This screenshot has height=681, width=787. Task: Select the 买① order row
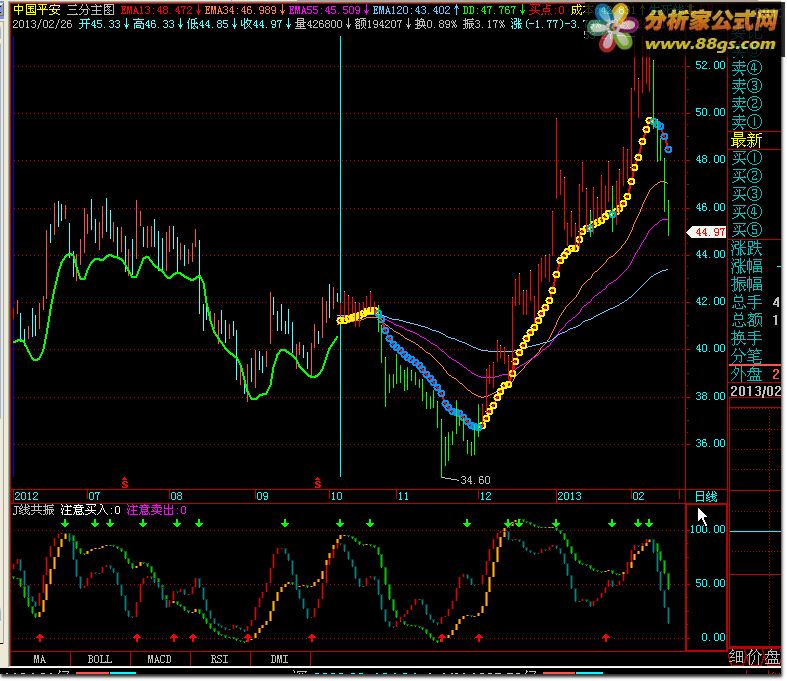click(x=747, y=158)
